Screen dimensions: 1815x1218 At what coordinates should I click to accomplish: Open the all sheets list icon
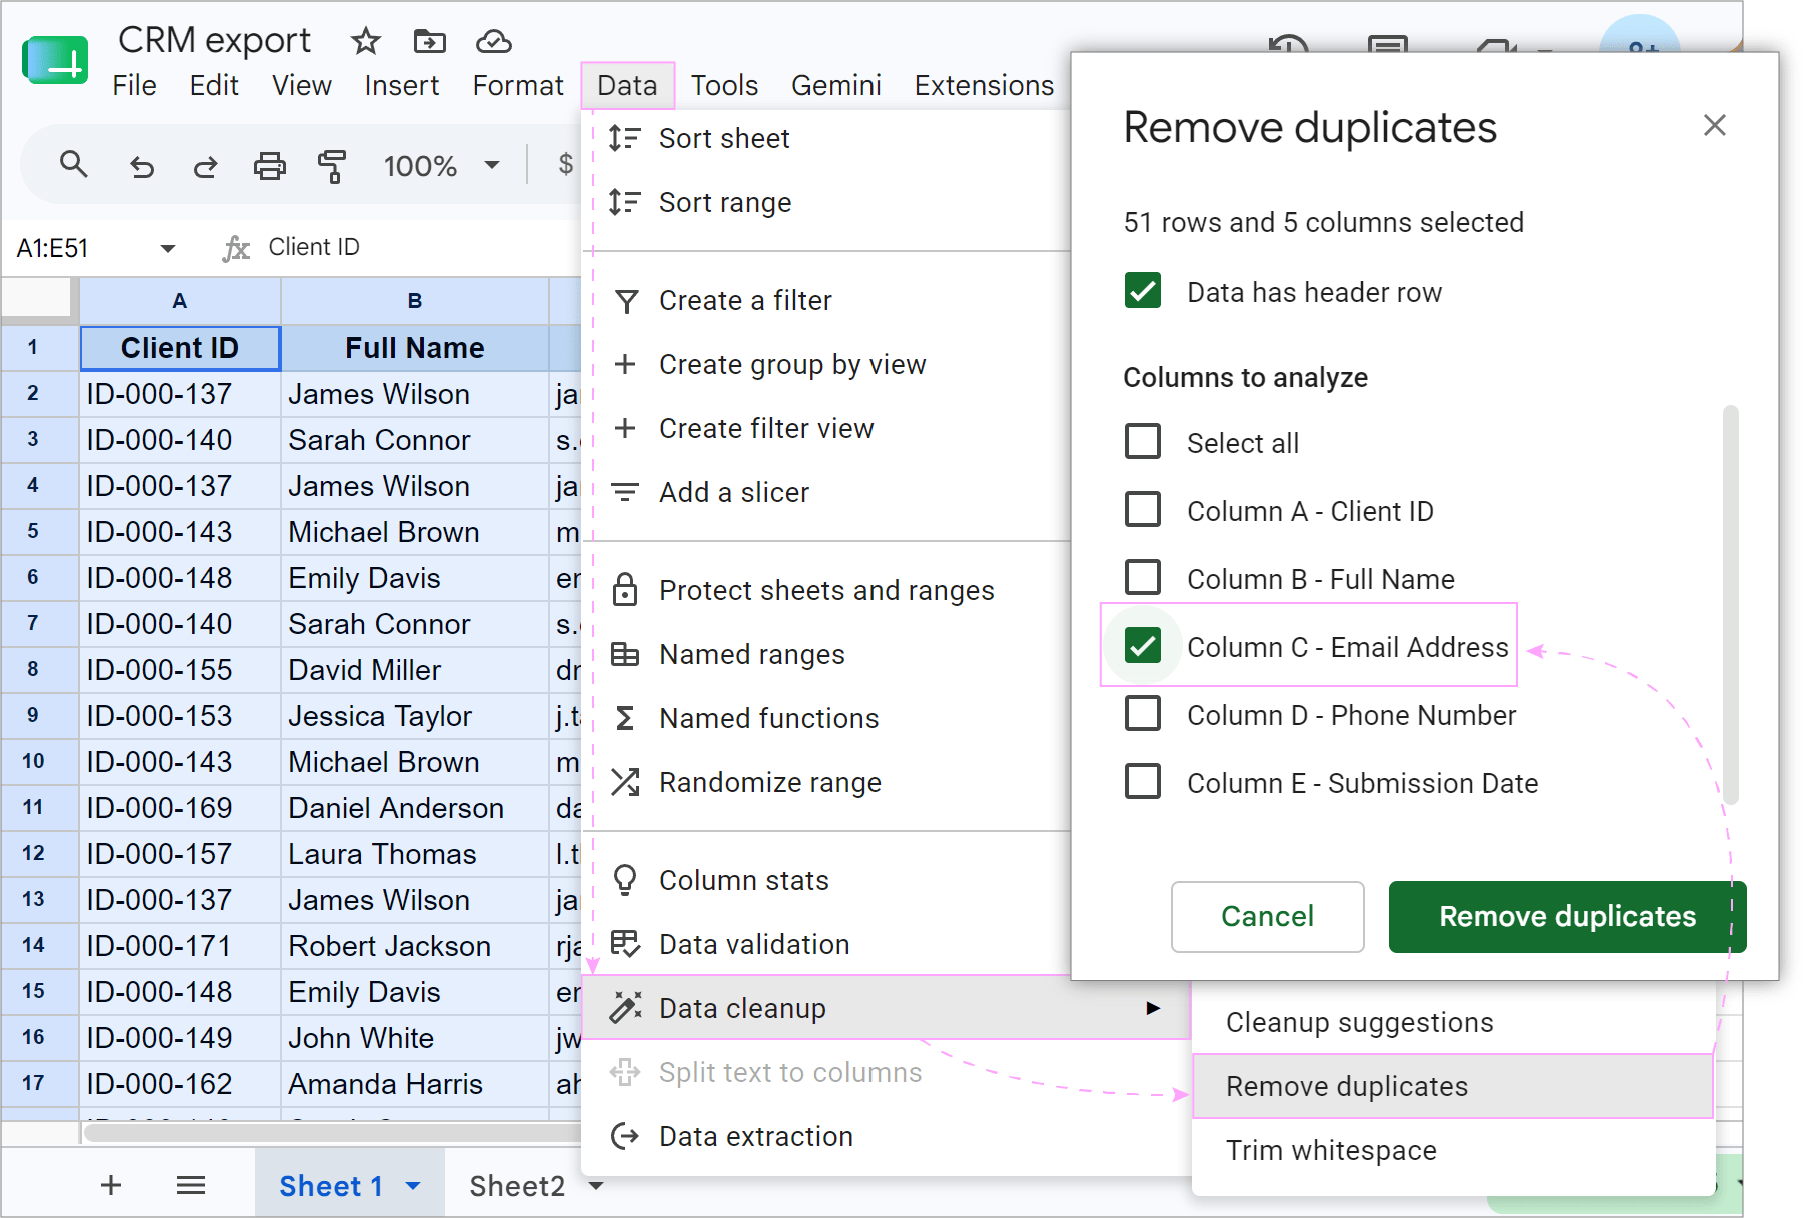click(191, 1185)
